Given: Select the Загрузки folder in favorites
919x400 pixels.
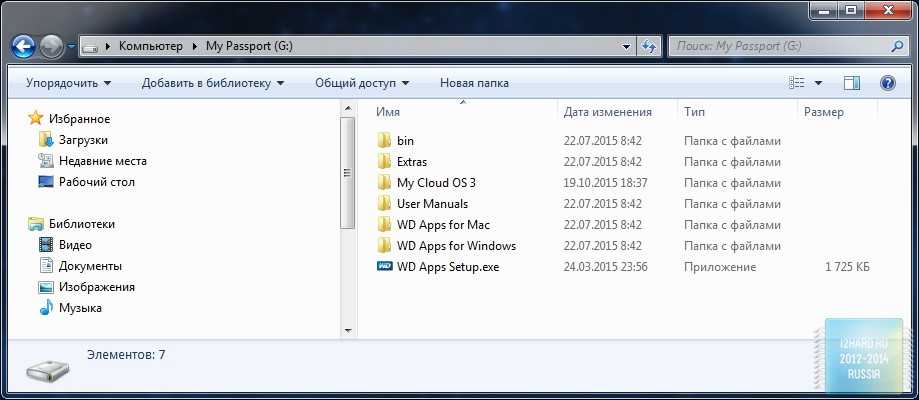Looking at the screenshot, I should [82, 140].
